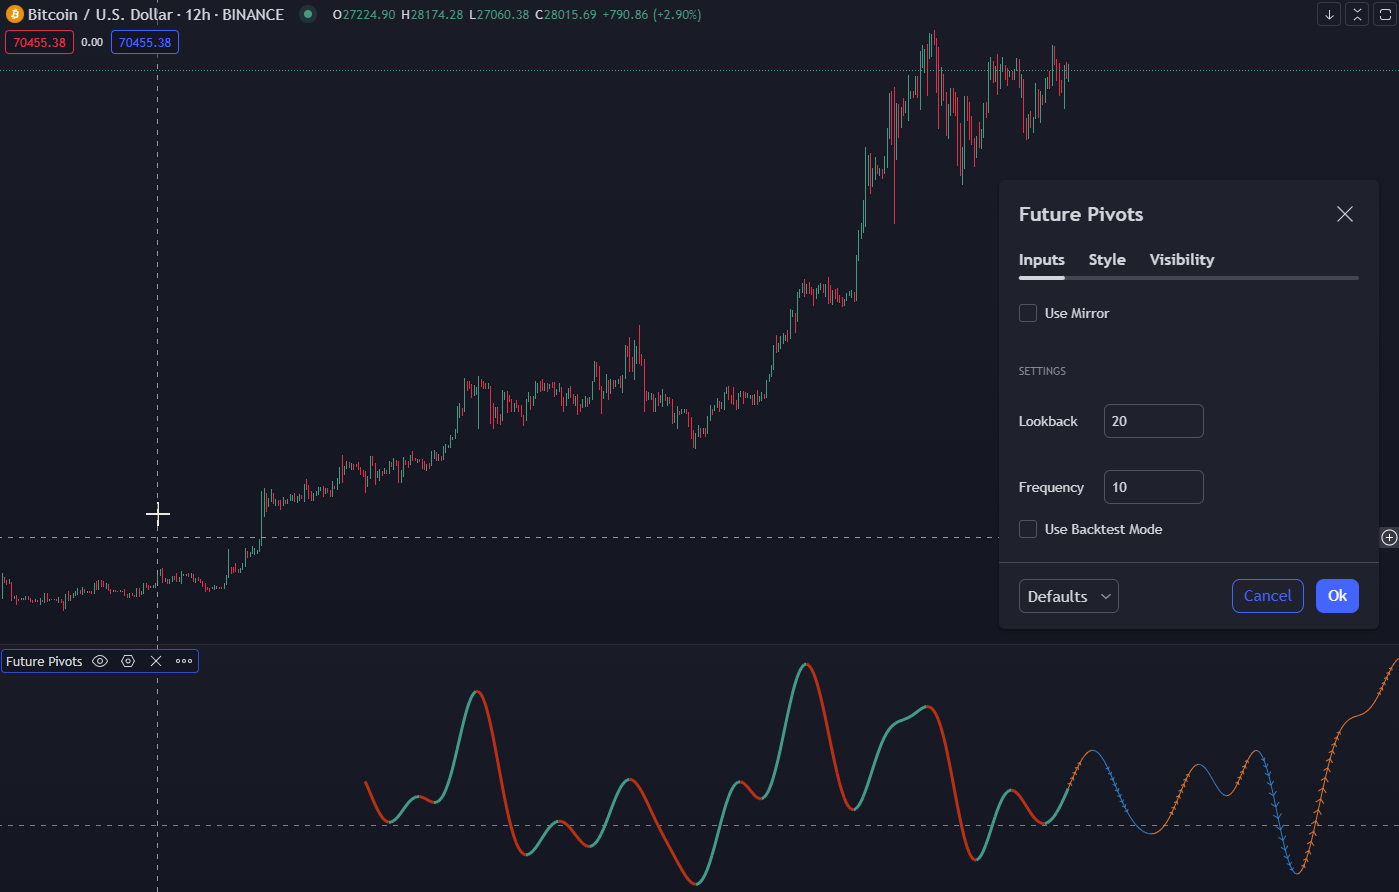Enable Use Backtest Mode checkbox

pos(1028,529)
